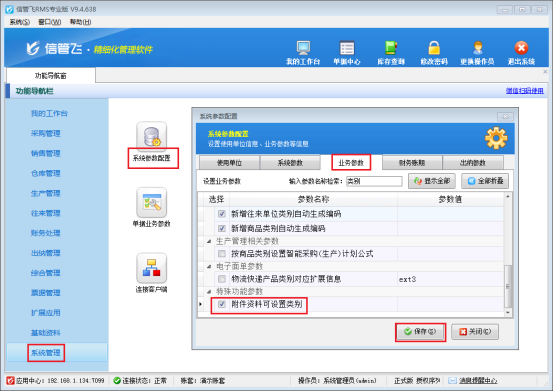
Task: Uncheck 新增商品类别自动生成编码 checkbox
Action: click(x=222, y=229)
